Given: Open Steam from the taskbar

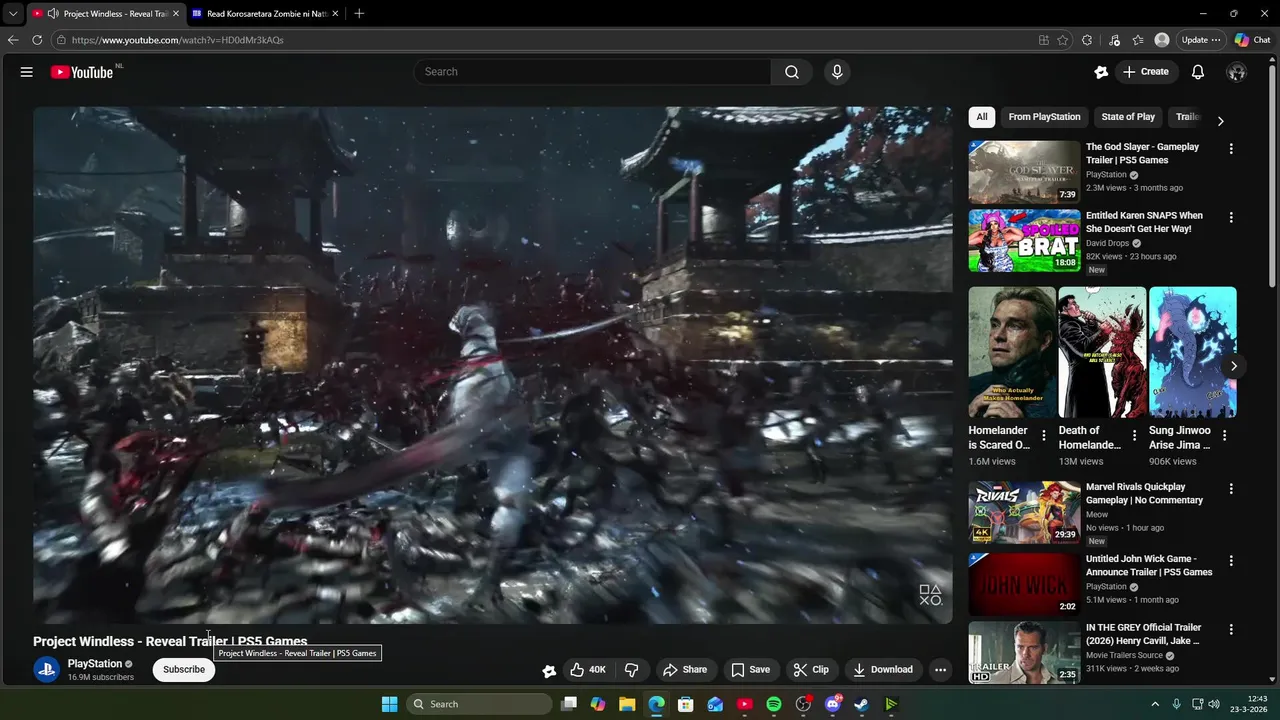Looking at the screenshot, I should (861, 704).
